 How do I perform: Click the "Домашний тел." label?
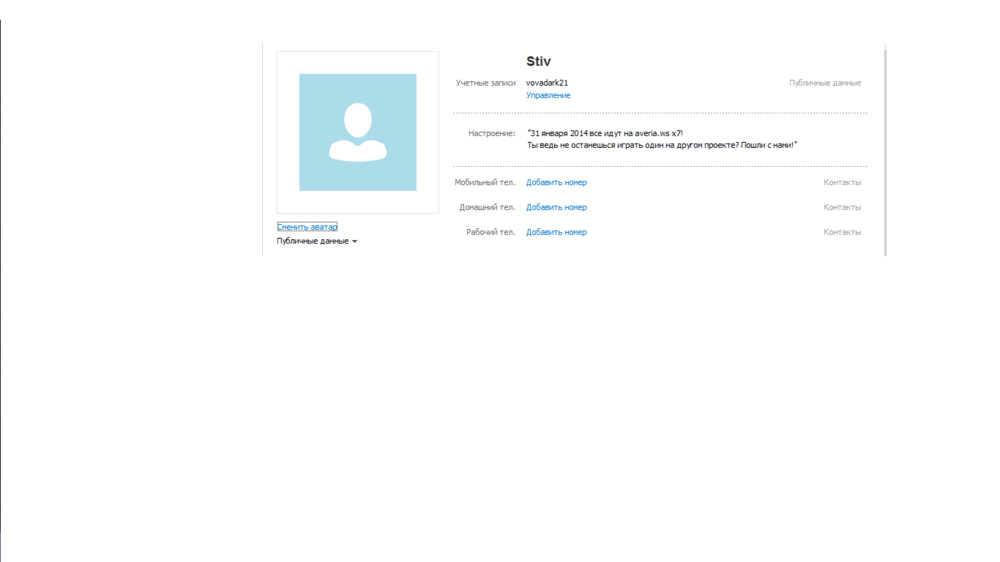coord(487,208)
